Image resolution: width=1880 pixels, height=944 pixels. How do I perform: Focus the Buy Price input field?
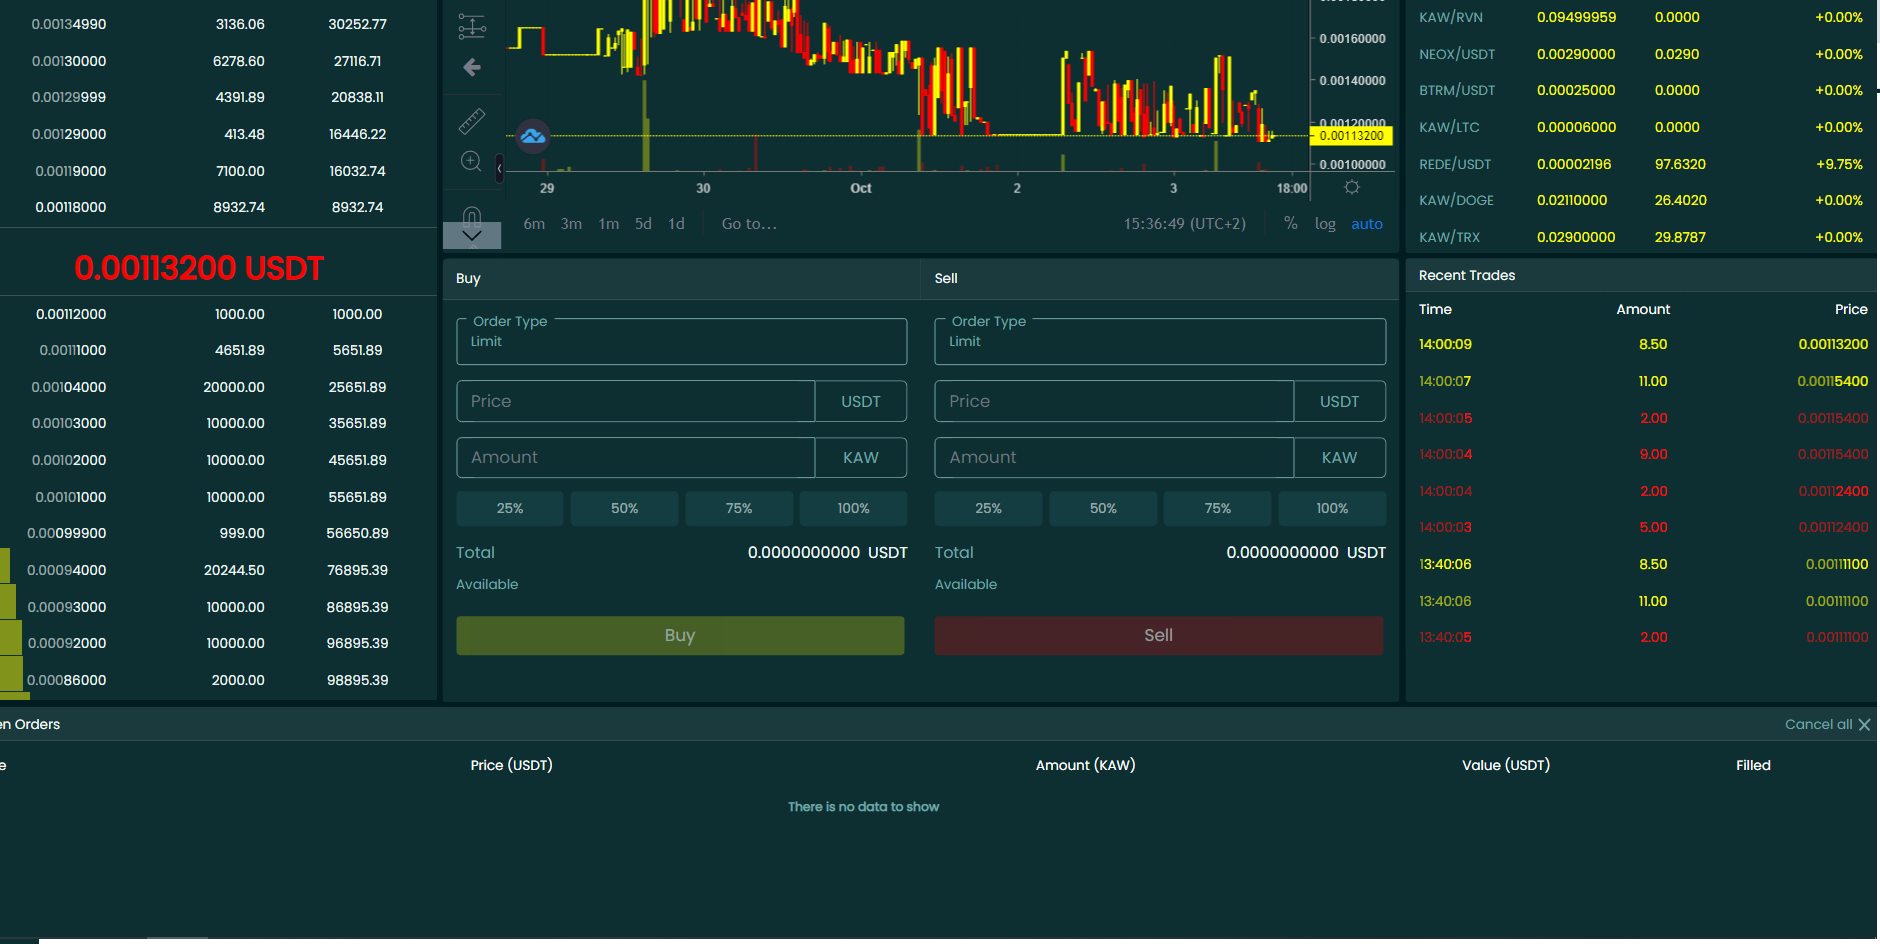(636, 401)
